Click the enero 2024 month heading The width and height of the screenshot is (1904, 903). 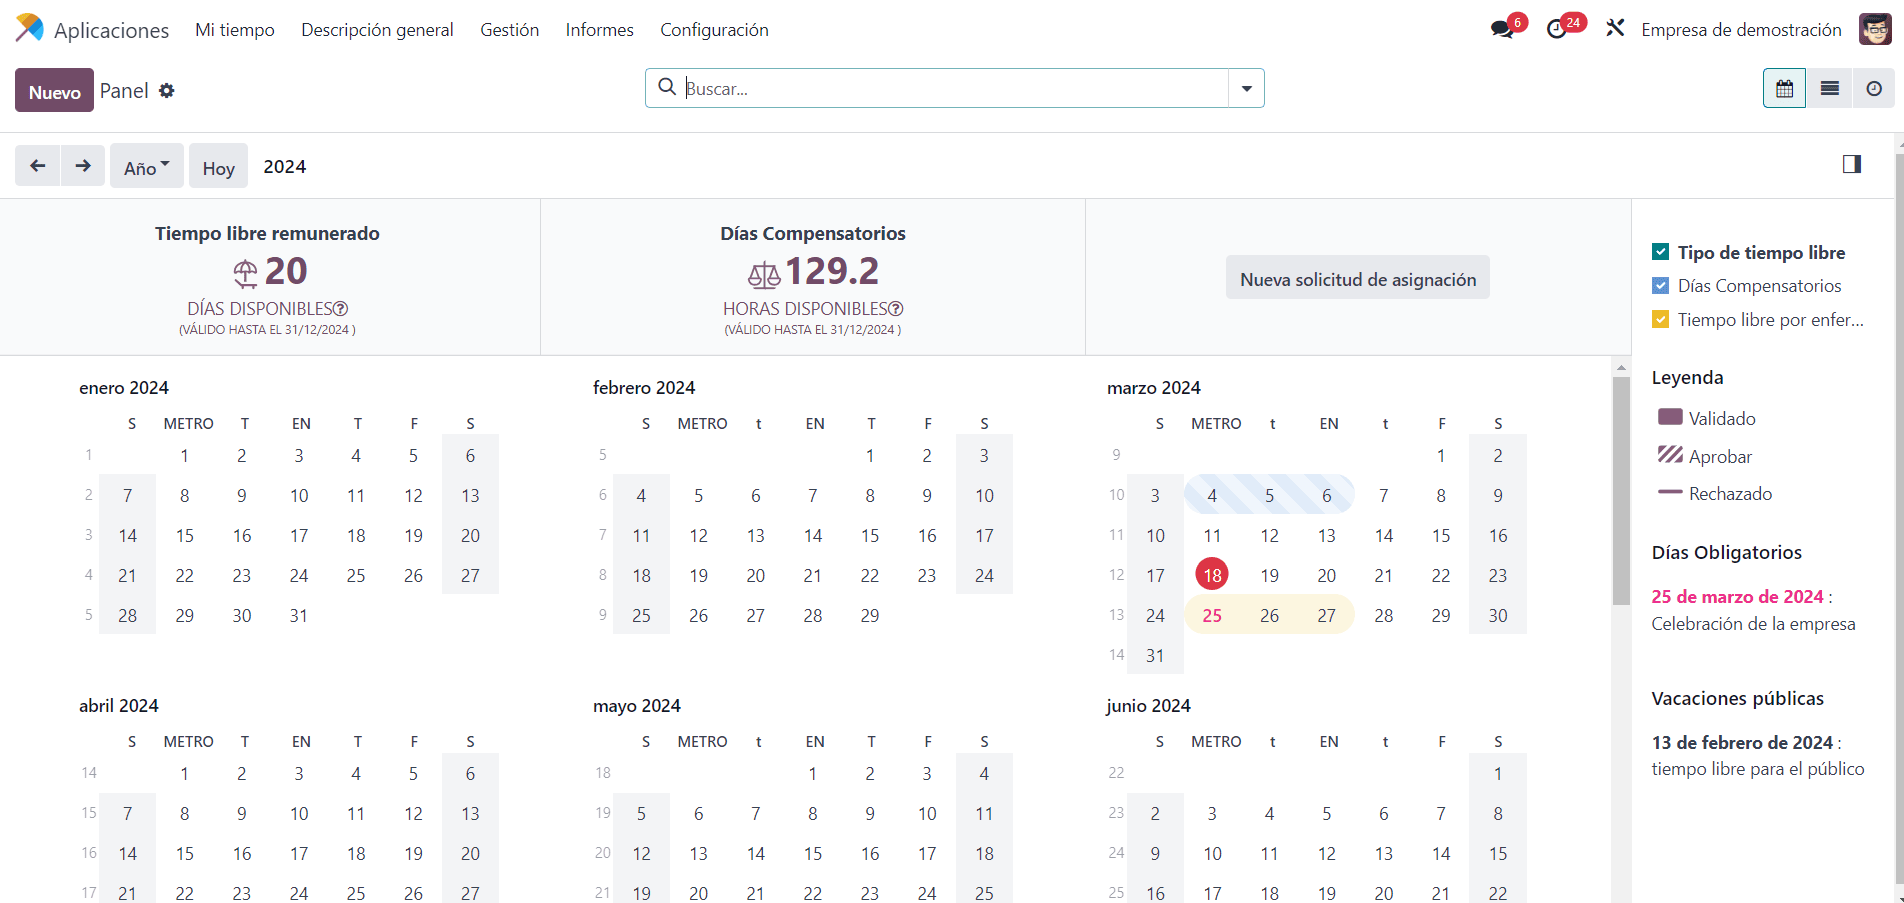124,388
